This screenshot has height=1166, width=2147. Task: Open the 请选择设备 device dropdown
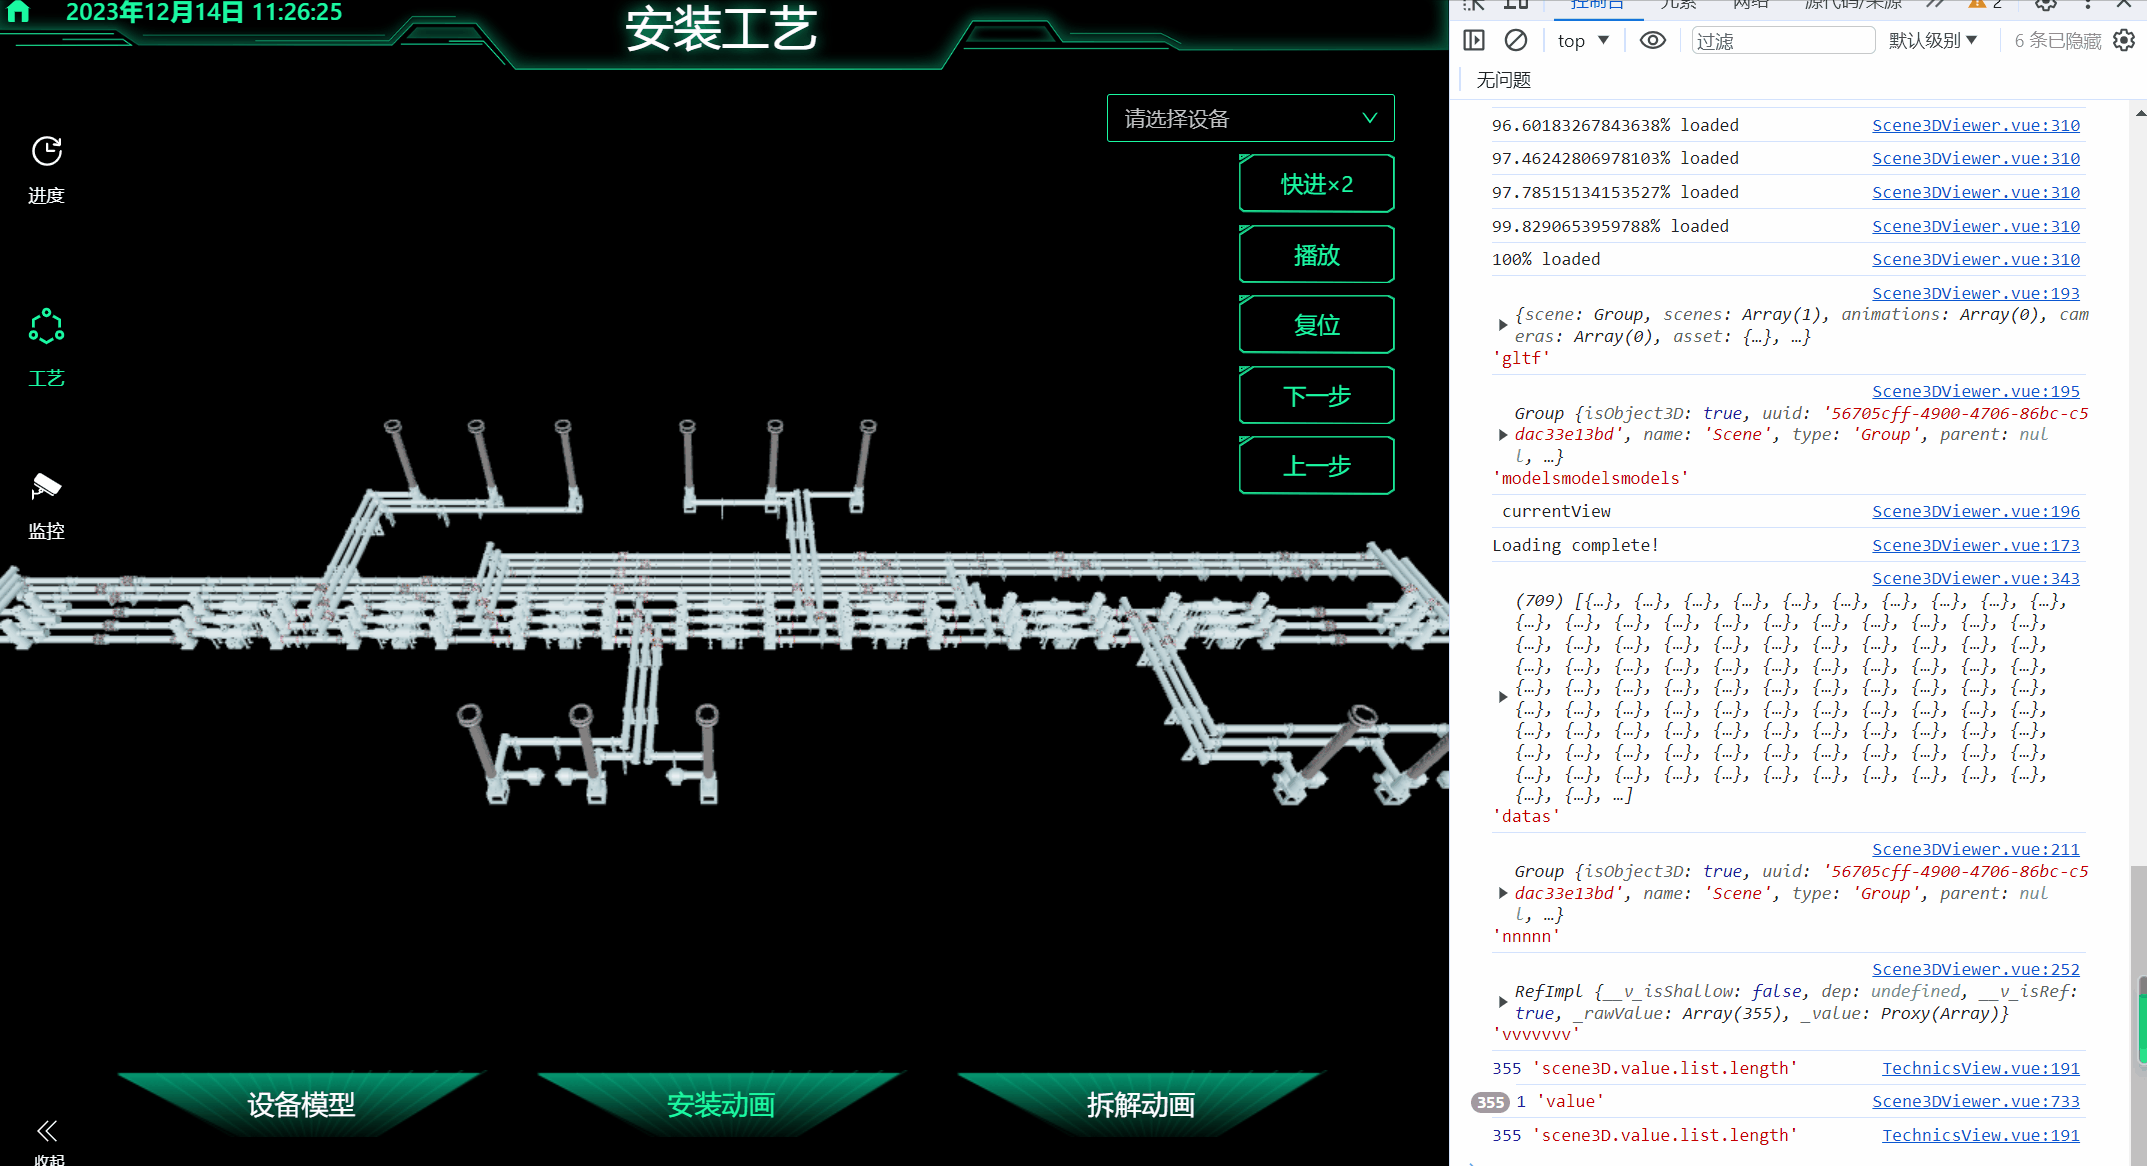coord(1250,118)
